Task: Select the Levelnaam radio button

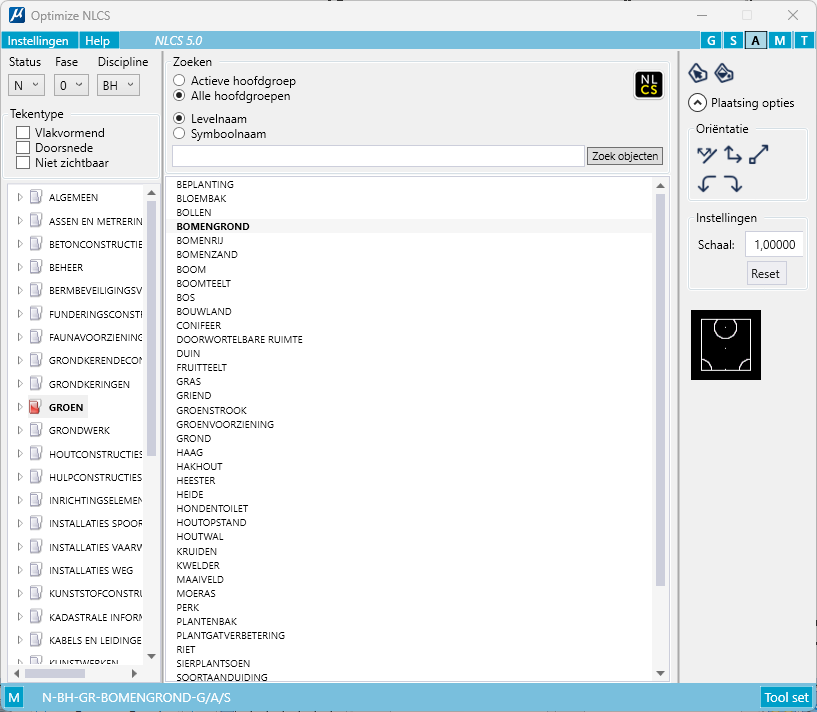Action: [179, 118]
